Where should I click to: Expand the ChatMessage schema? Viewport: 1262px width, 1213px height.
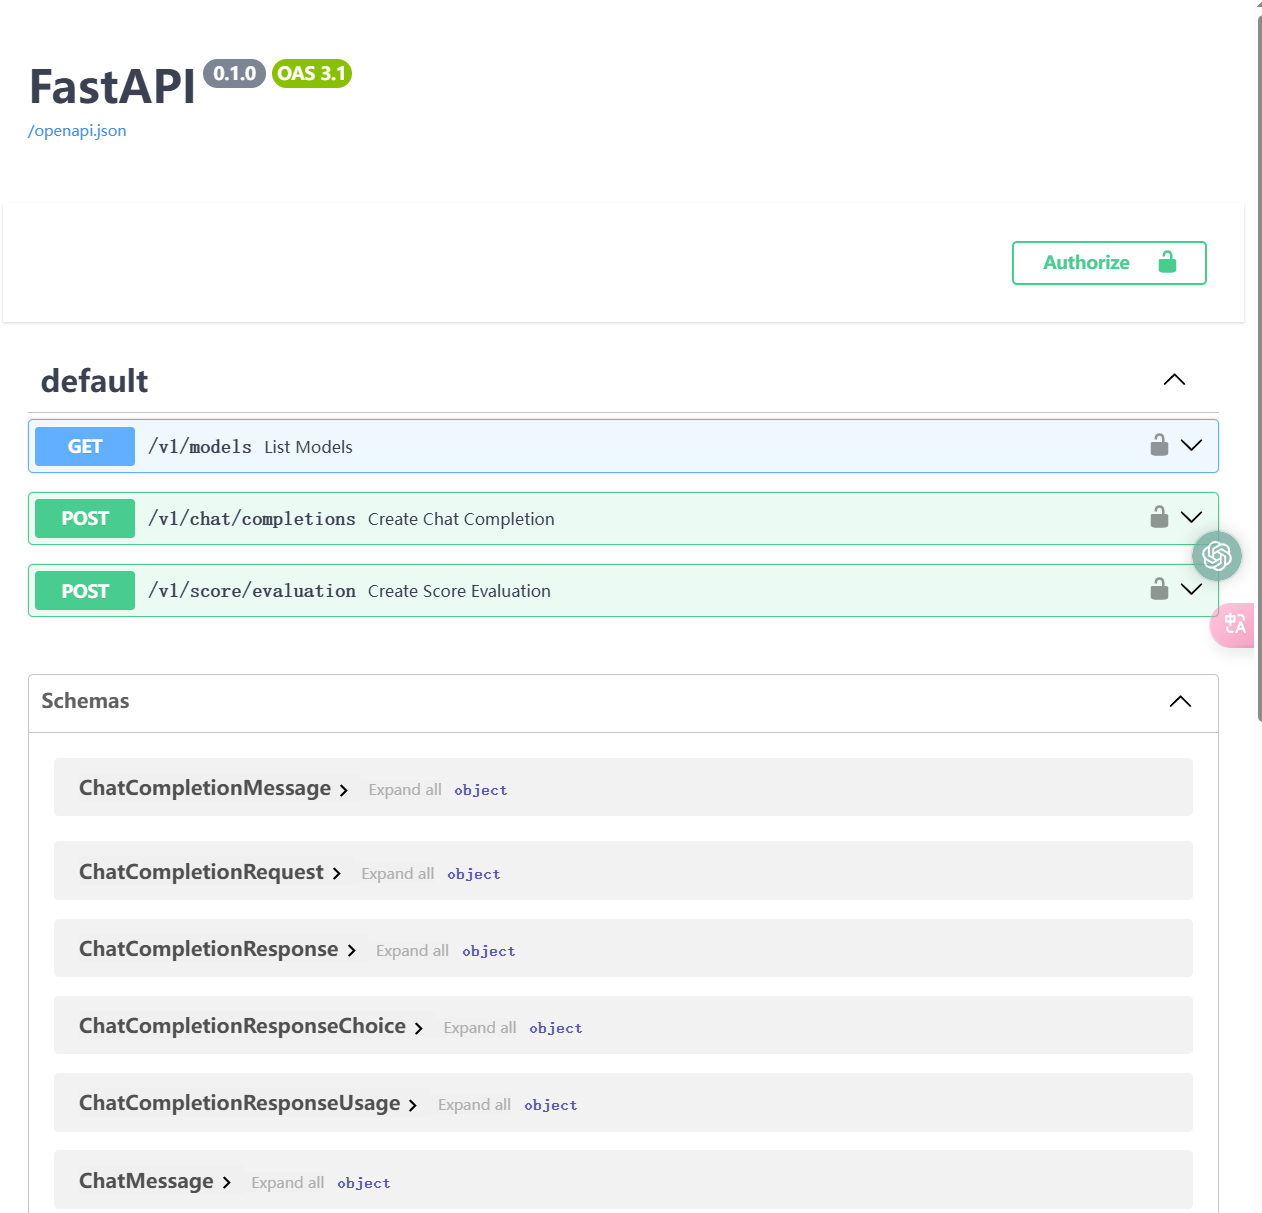point(226,1183)
